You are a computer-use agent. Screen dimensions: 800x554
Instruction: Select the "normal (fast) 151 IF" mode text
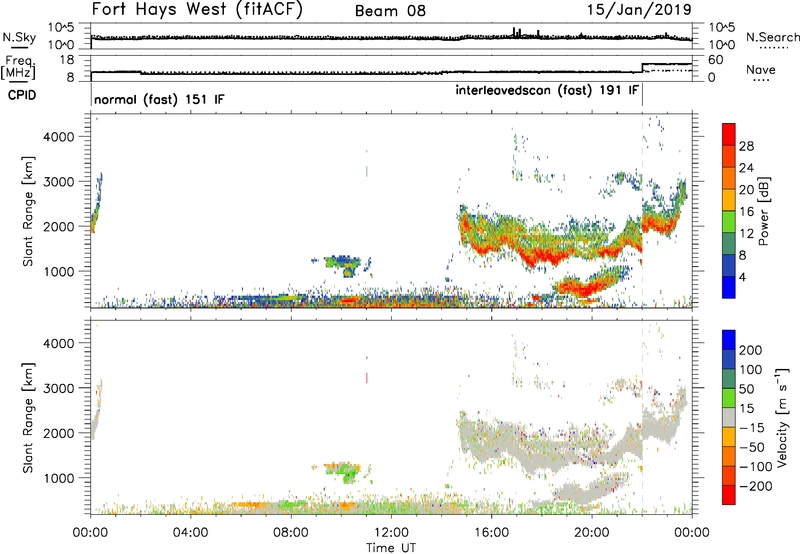[159, 99]
